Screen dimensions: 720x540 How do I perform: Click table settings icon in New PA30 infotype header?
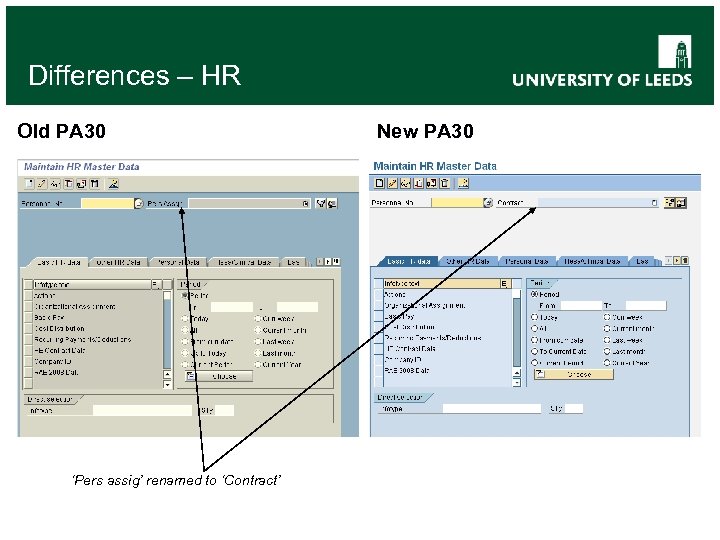505,283
